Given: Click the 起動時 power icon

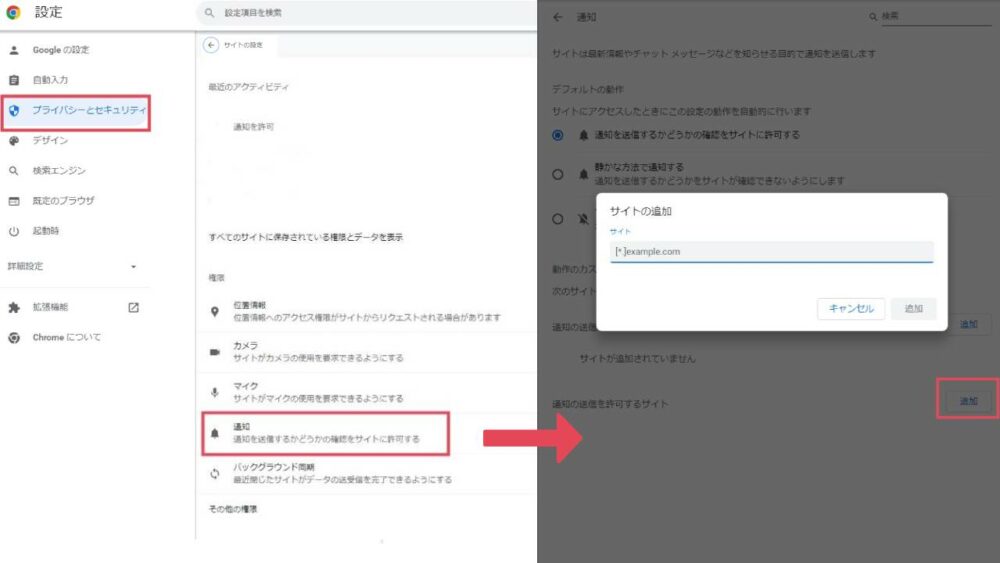Looking at the screenshot, I should 14,231.
